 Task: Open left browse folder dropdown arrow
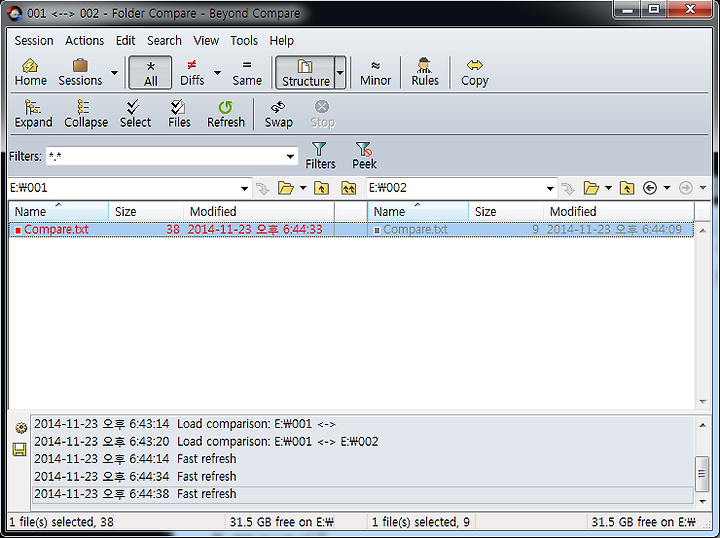point(303,188)
